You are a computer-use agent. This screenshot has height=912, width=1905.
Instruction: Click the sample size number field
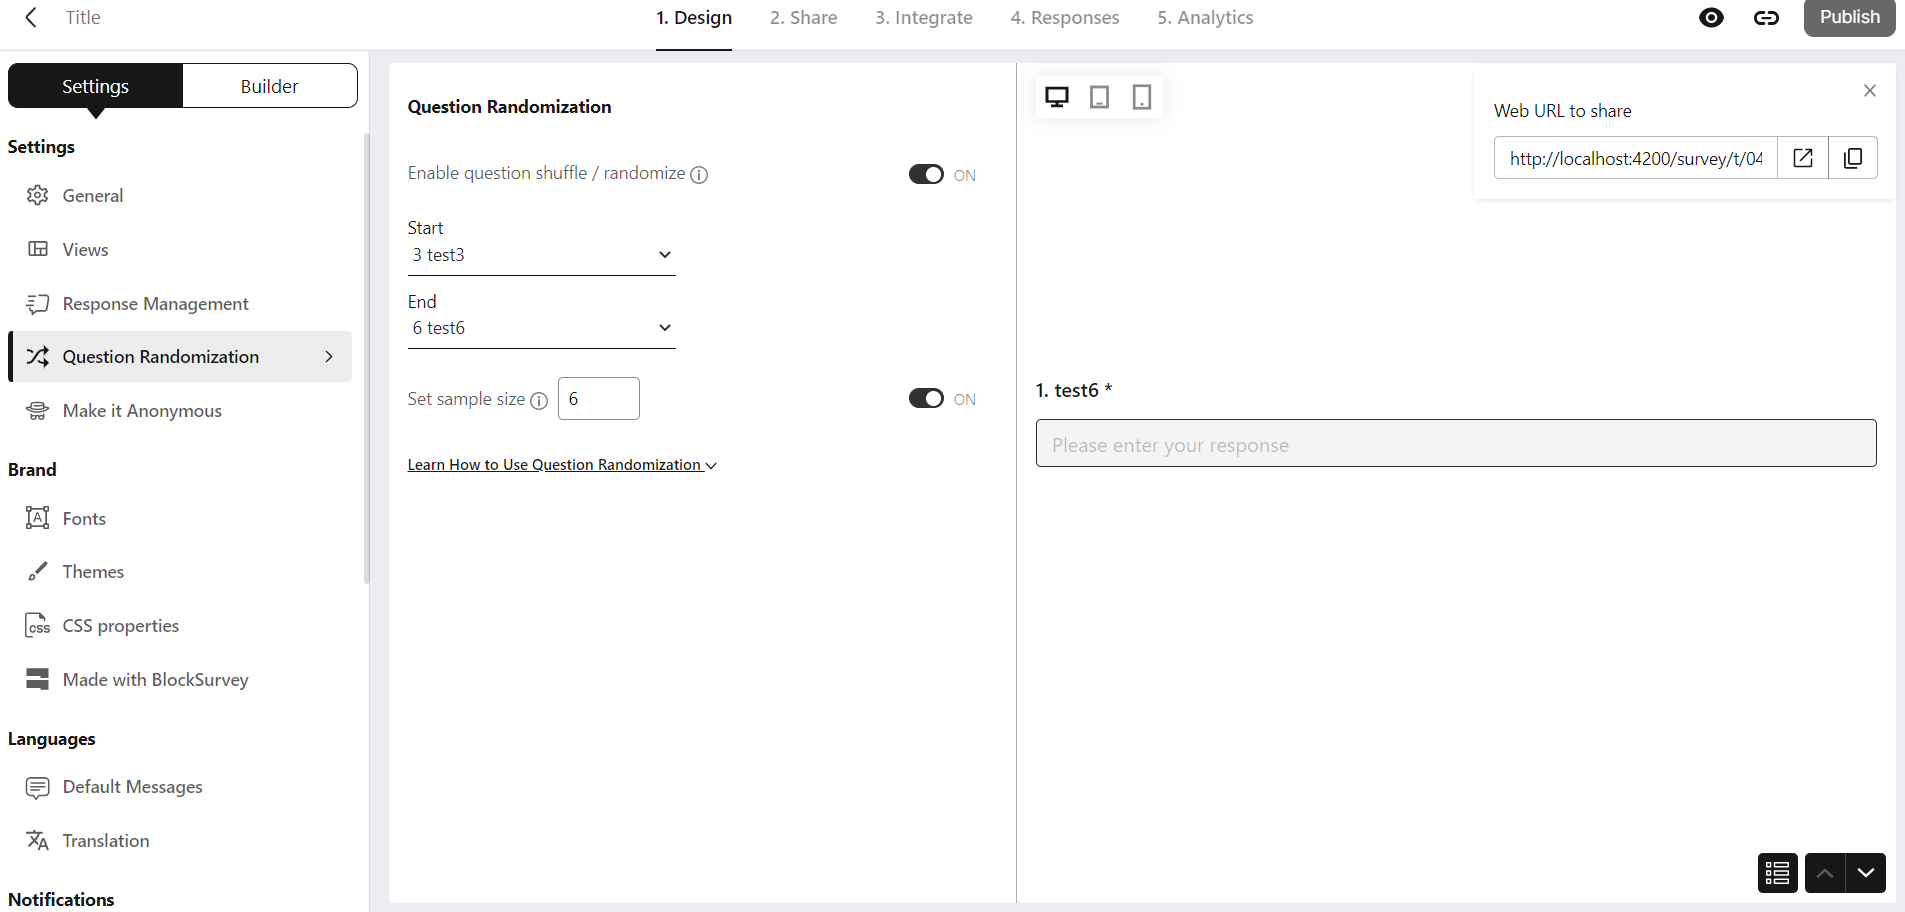coord(599,398)
